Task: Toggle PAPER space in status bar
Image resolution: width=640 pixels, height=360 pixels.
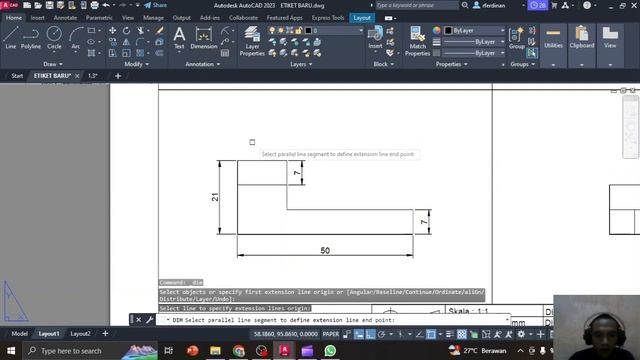Action: (x=331, y=334)
